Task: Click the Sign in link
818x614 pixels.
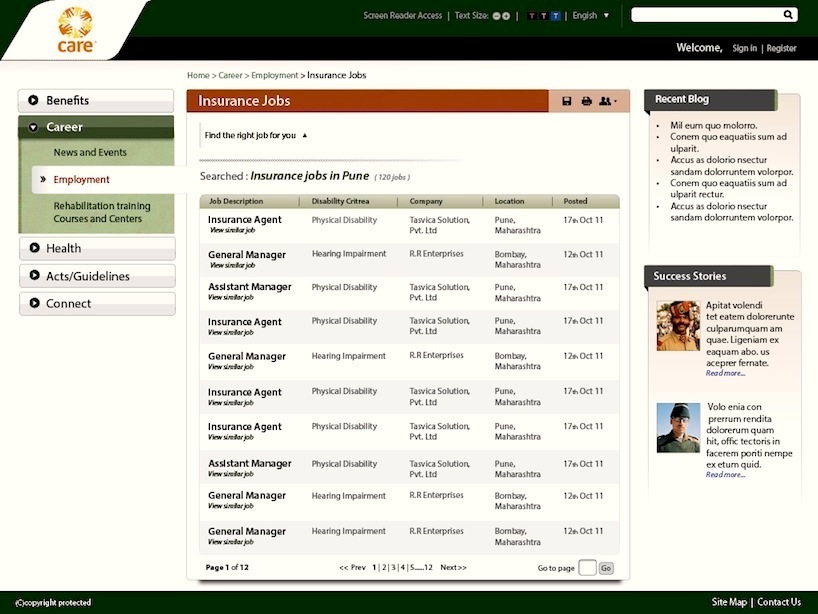Action: point(744,47)
